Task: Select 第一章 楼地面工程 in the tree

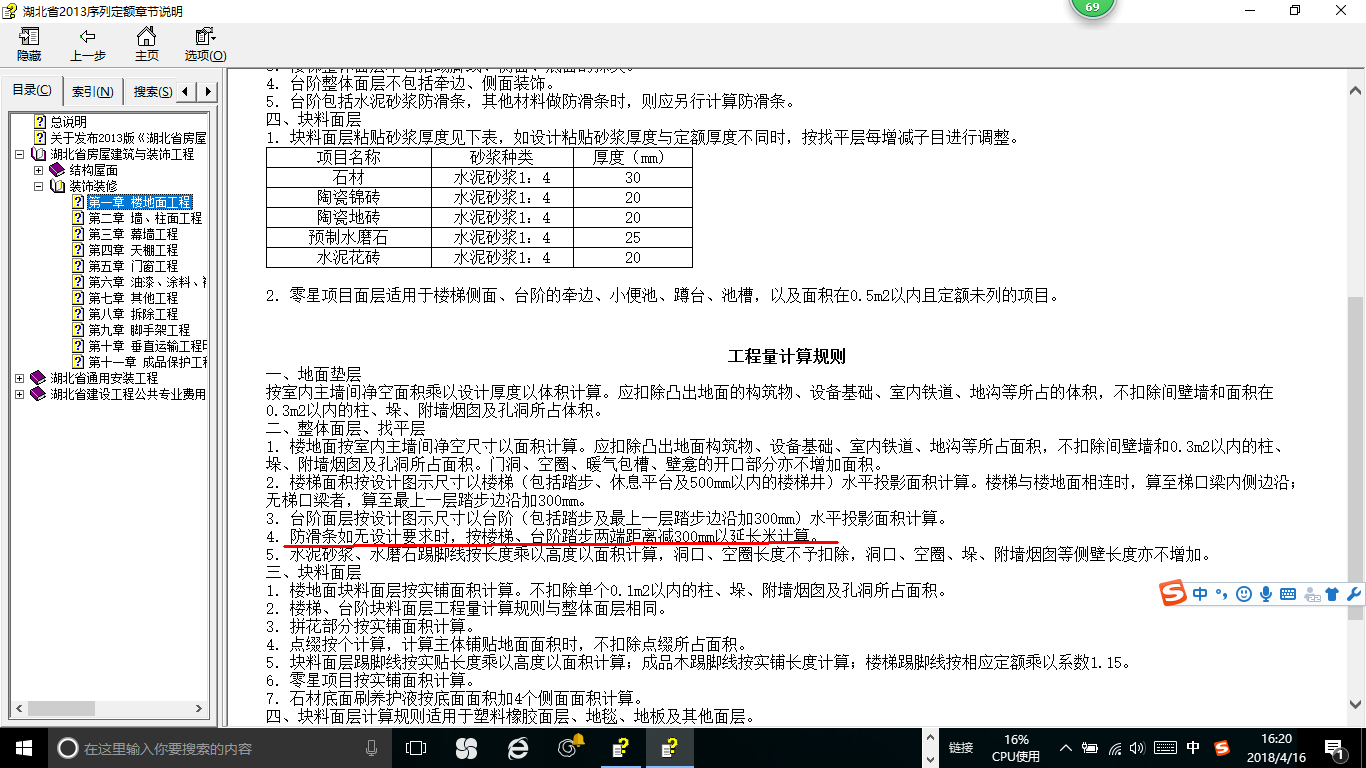Action: click(x=139, y=202)
